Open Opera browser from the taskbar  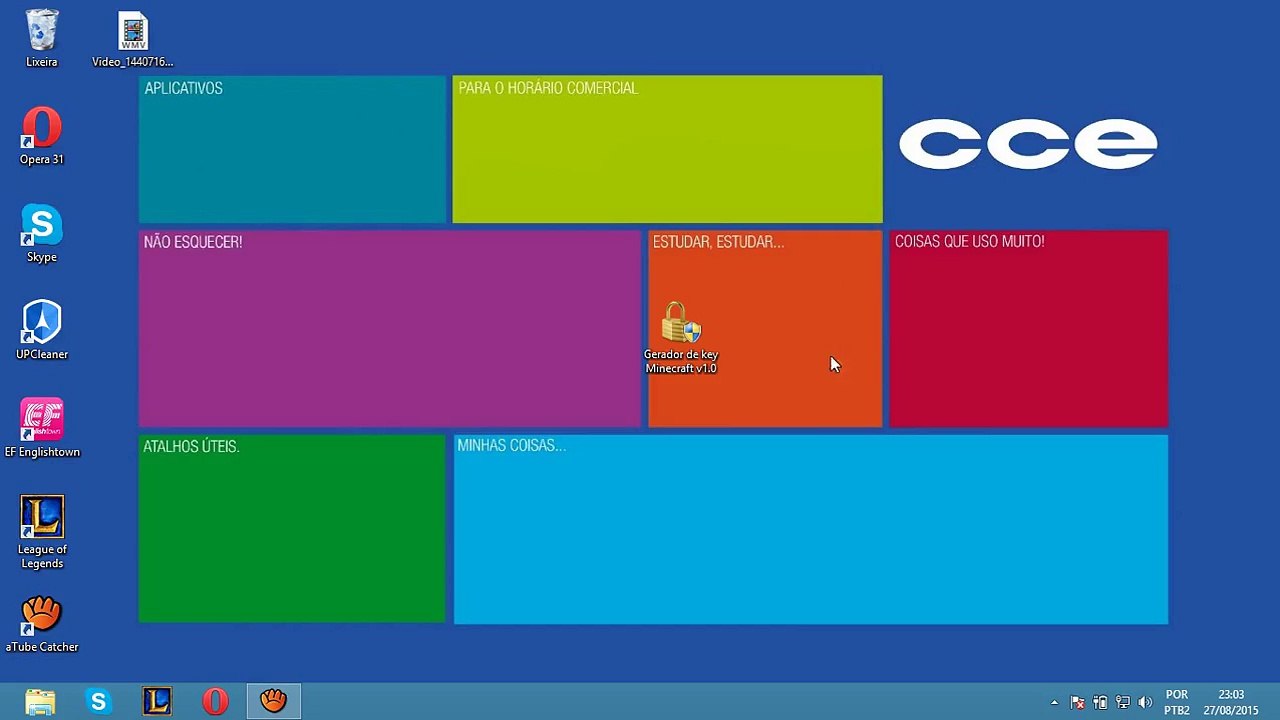click(x=215, y=701)
